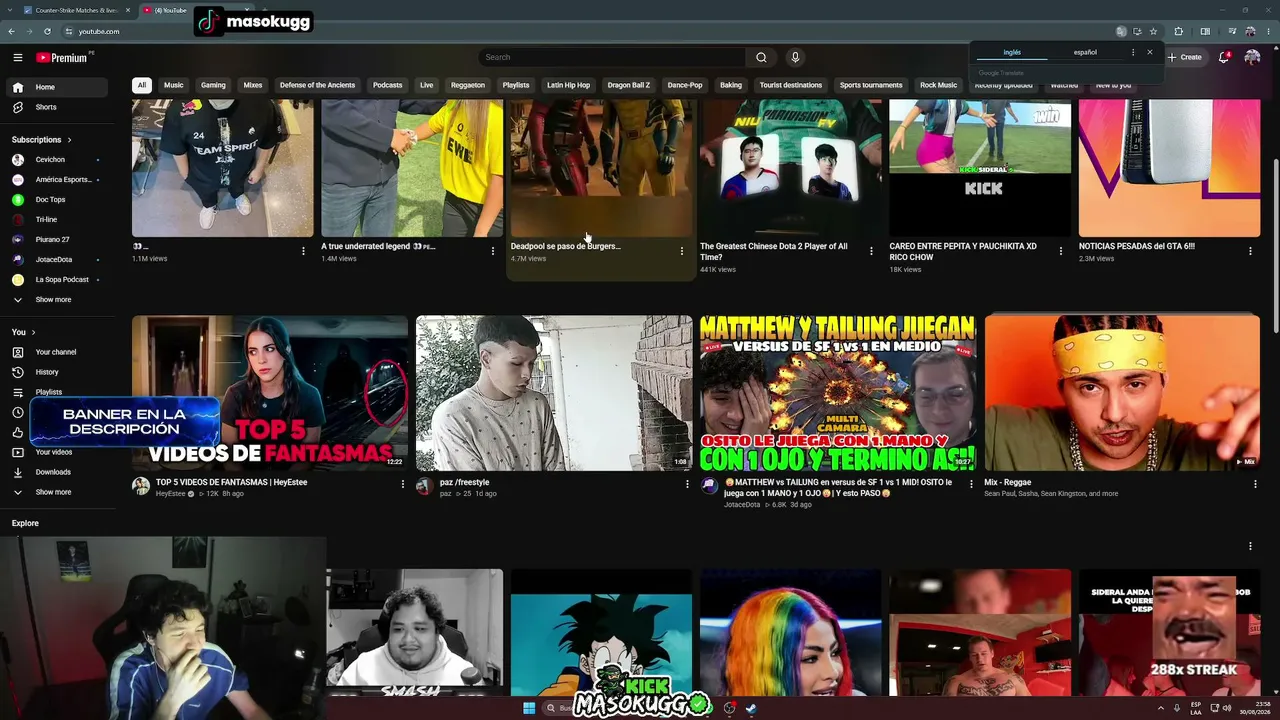
Task: Select the inglés tab in Translate popup
Action: 1012,52
